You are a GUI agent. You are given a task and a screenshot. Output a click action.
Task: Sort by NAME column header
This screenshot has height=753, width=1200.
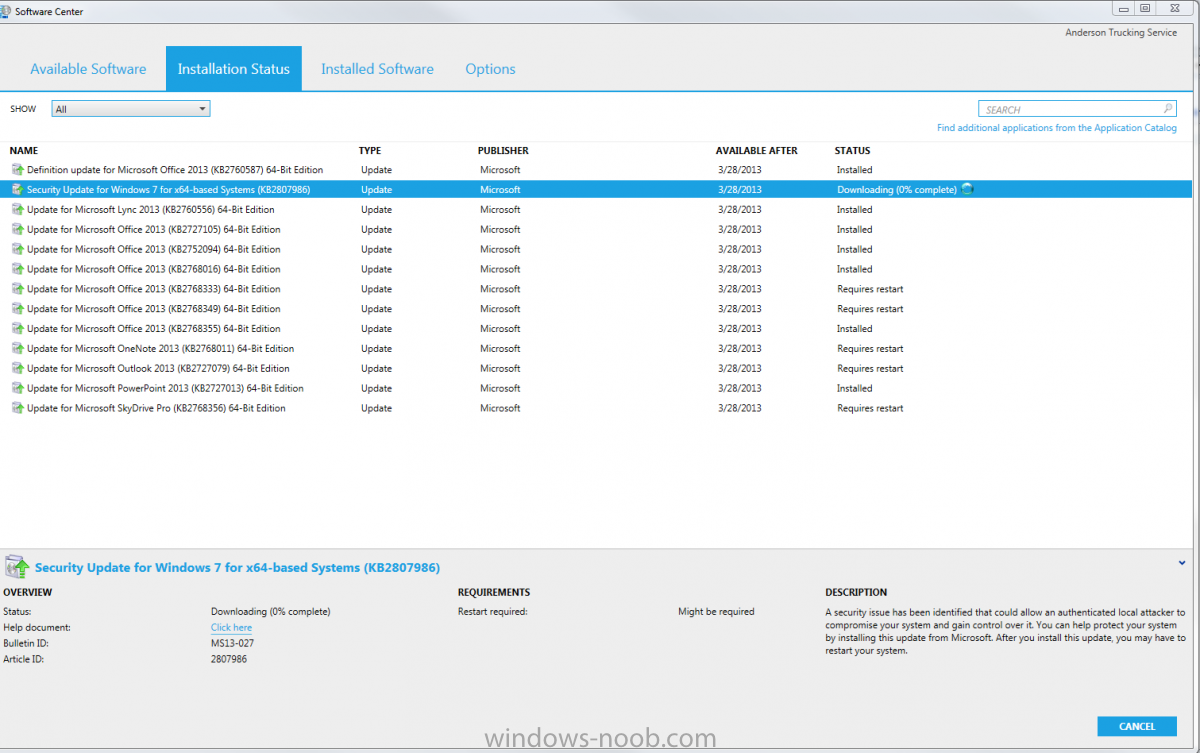pyautogui.click(x=24, y=151)
